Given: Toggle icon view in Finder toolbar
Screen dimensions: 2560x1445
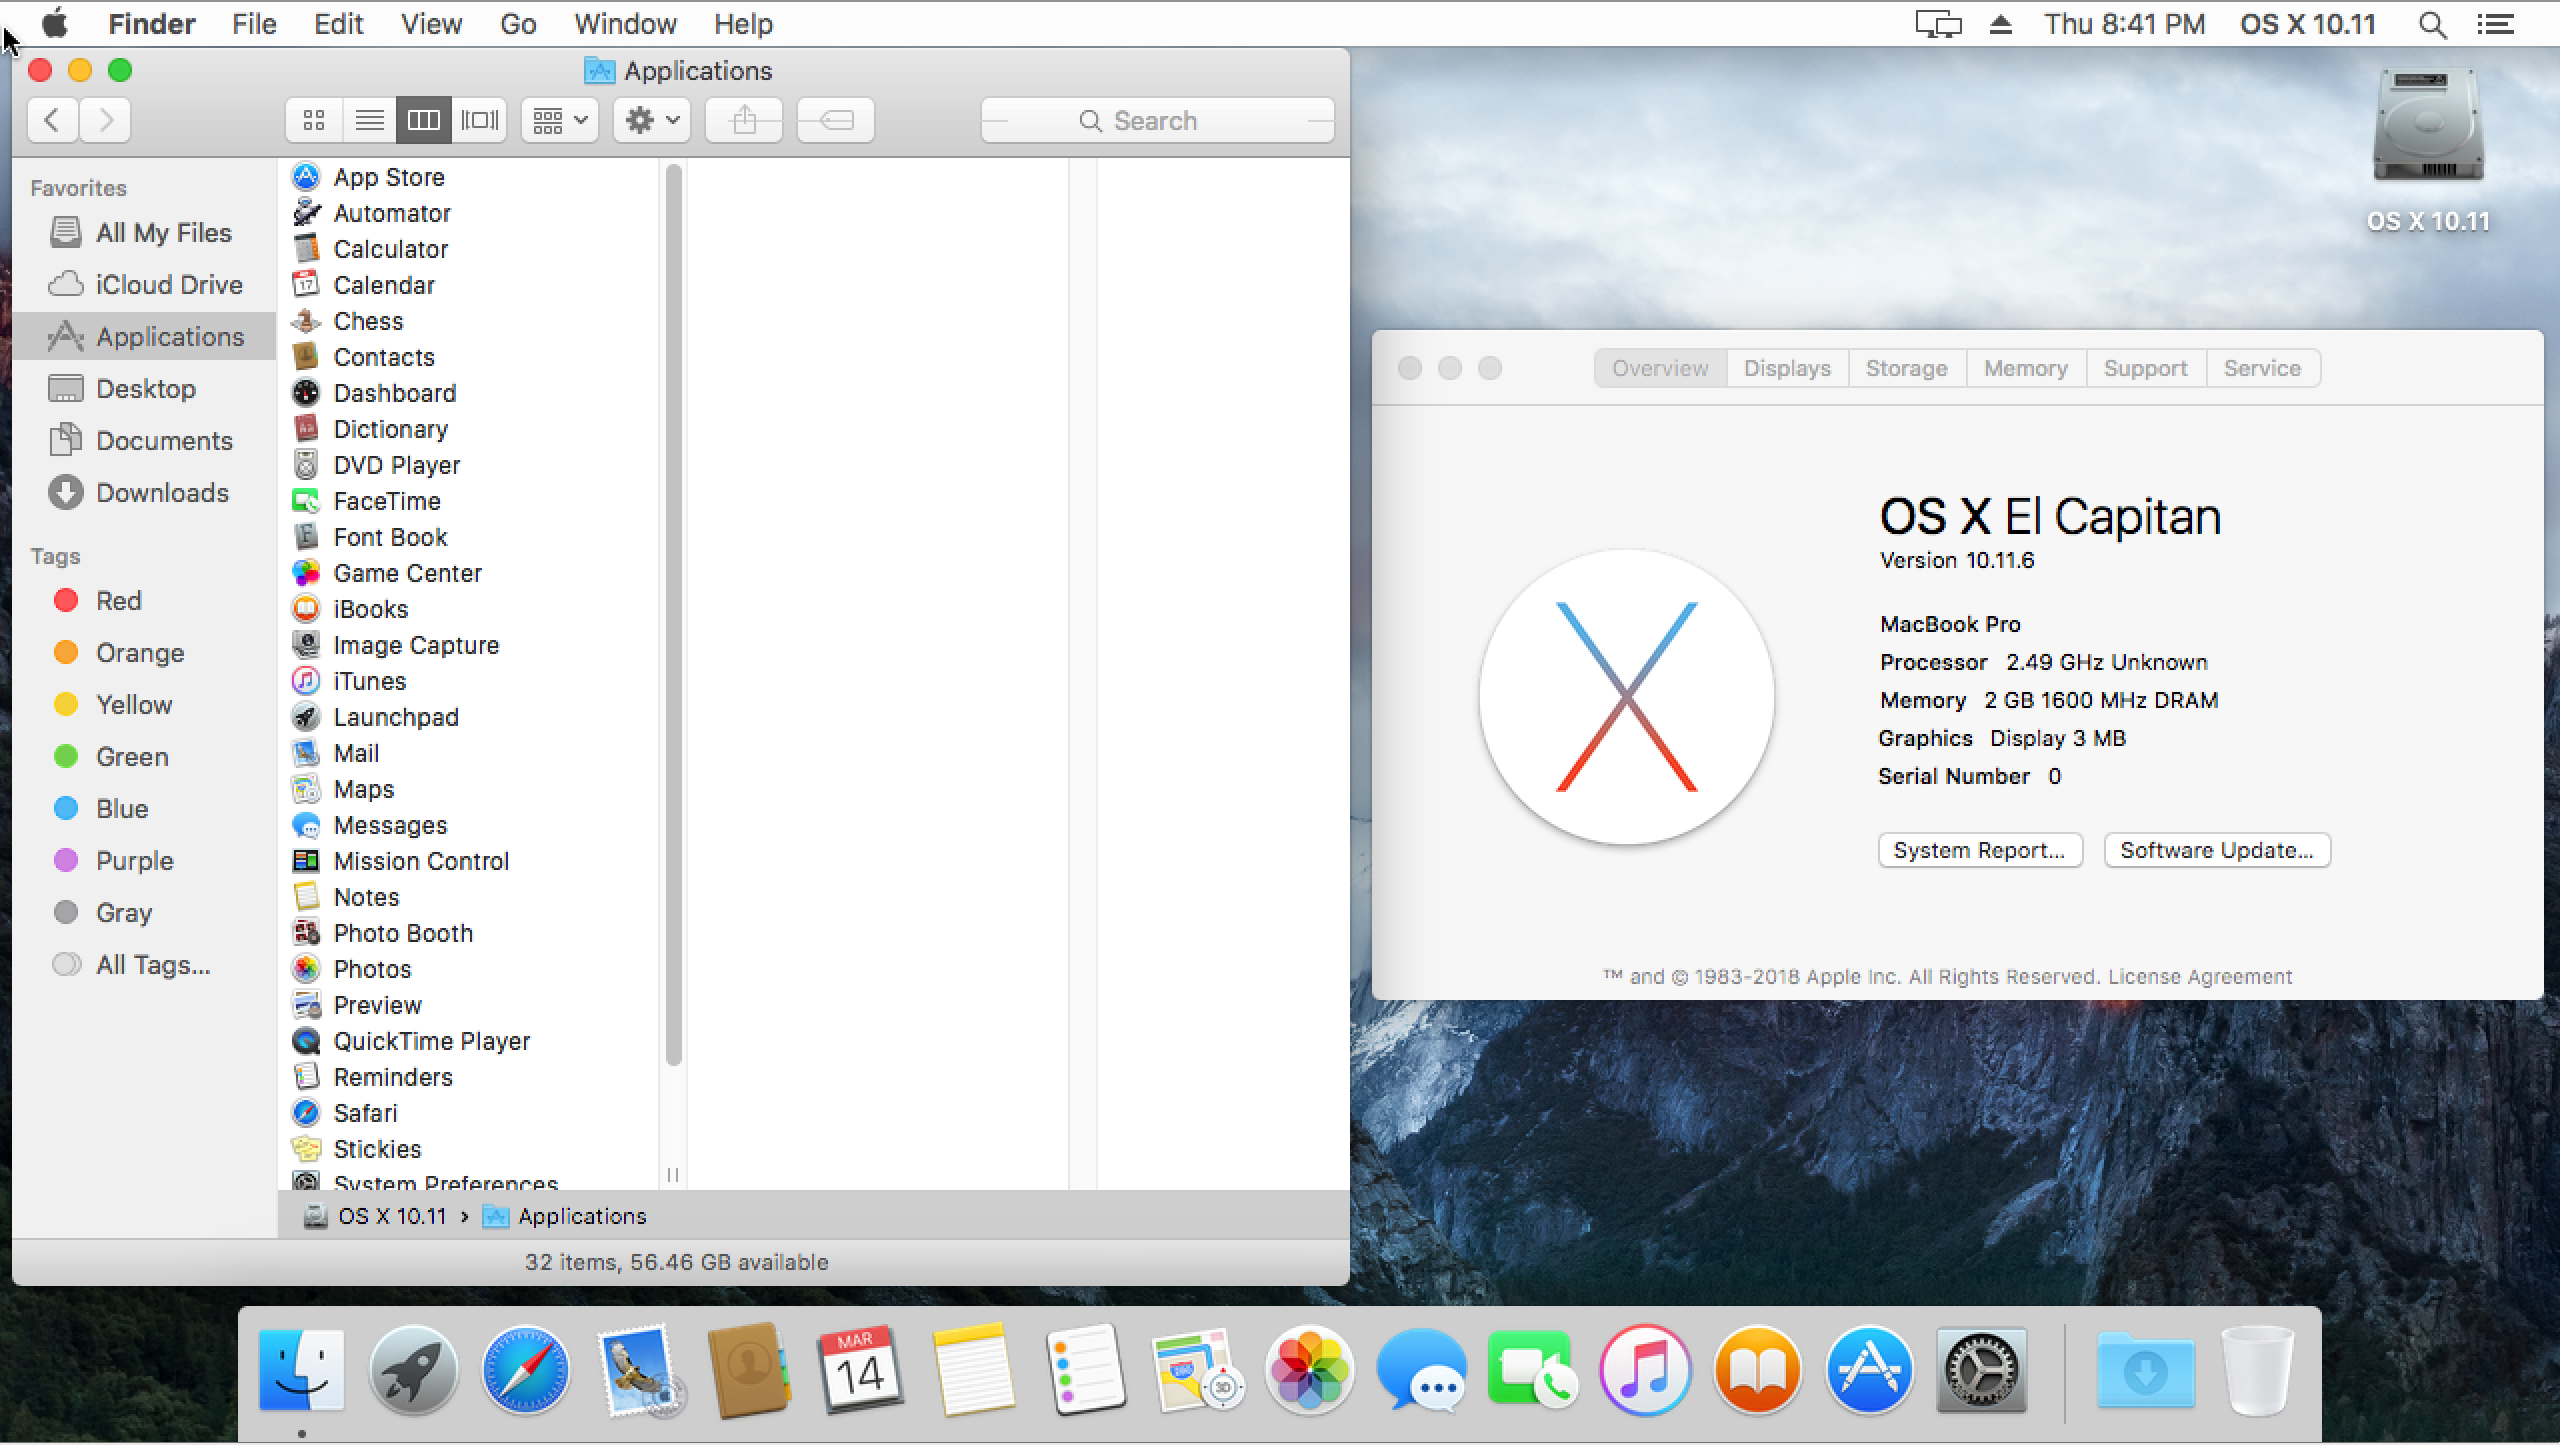Looking at the screenshot, I should pos(313,120).
